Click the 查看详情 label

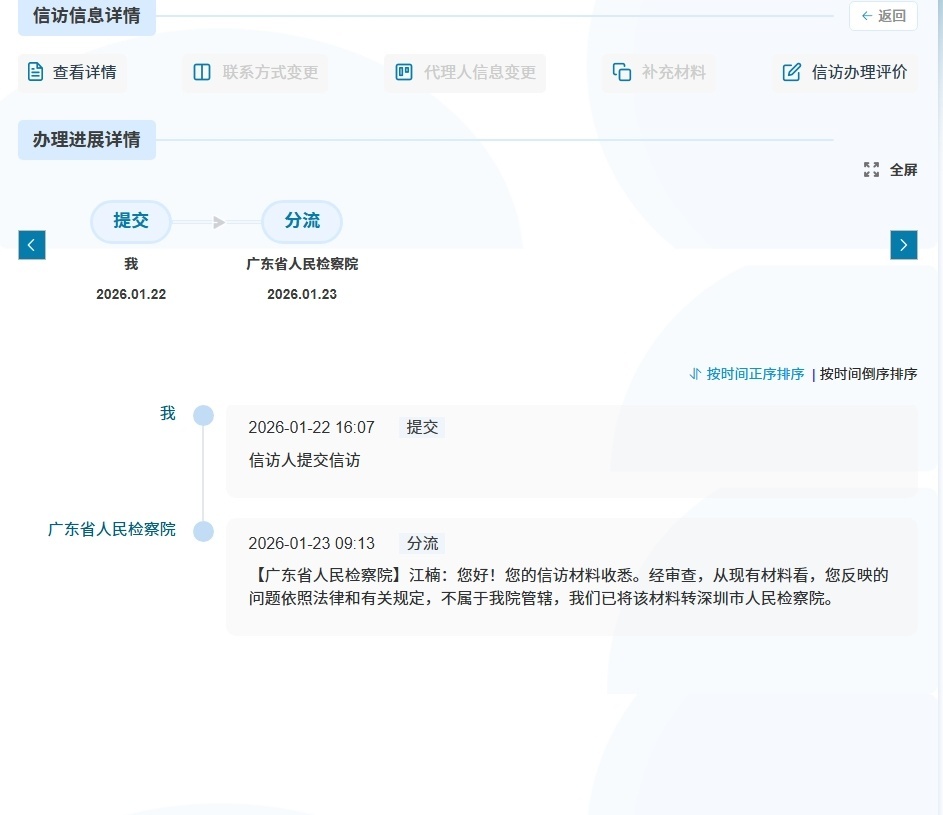(x=85, y=72)
